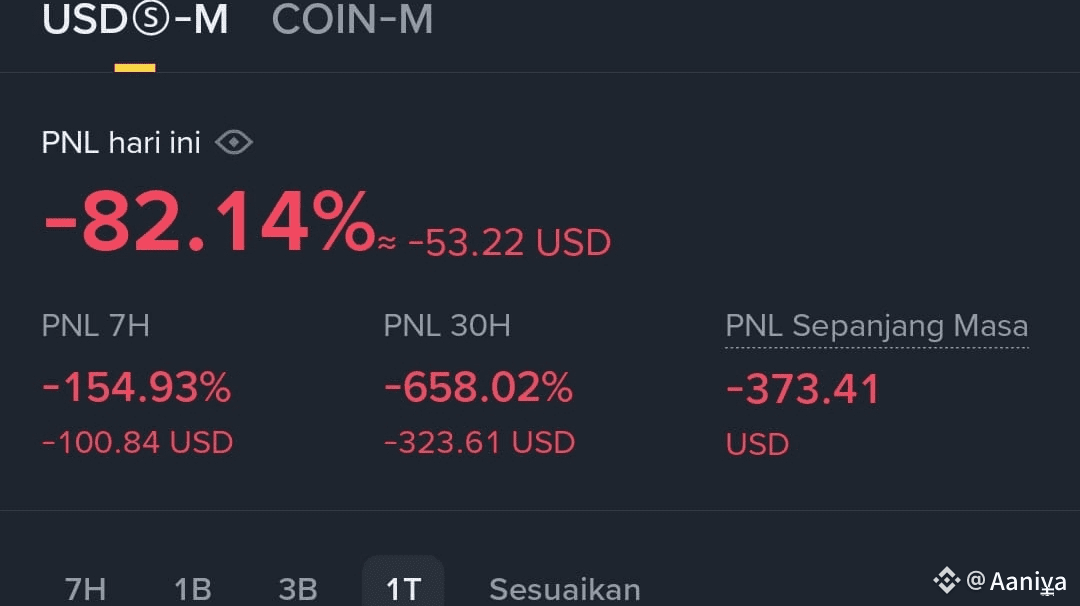Click the -82.14% today's PNL figure
1080x606 pixels.
point(209,222)
